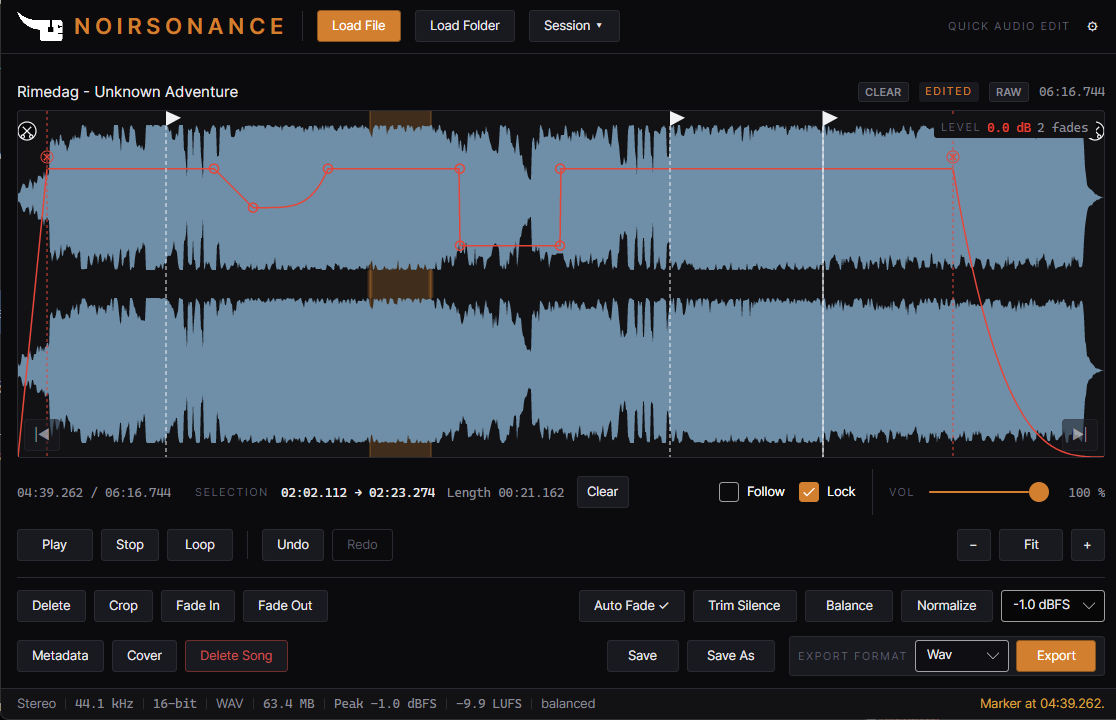Click the VOL slider handle
Image resolution: width=1116 pixels, height=720 pixels.
tap(1039, 492)
